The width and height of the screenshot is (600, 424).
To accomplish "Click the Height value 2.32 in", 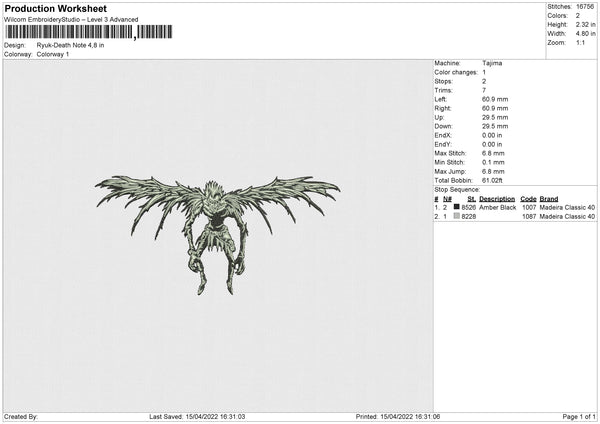I will 585,24.
